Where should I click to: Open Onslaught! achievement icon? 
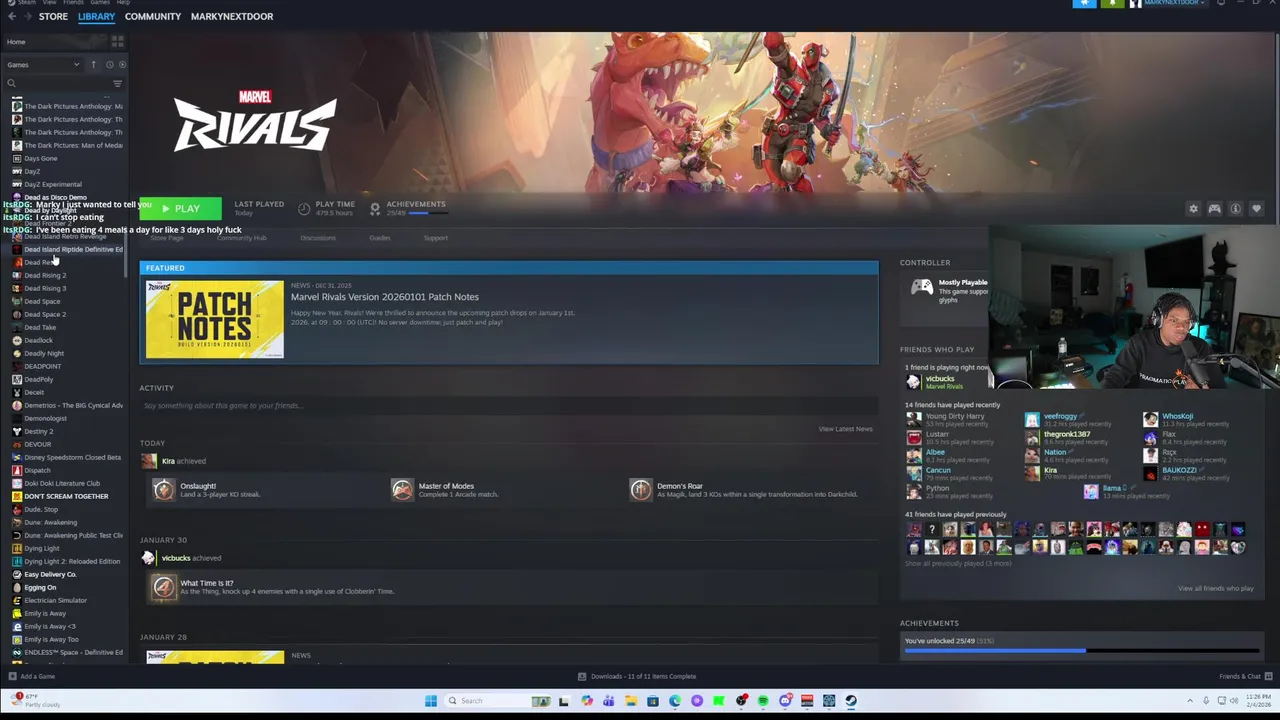(163, 489)
